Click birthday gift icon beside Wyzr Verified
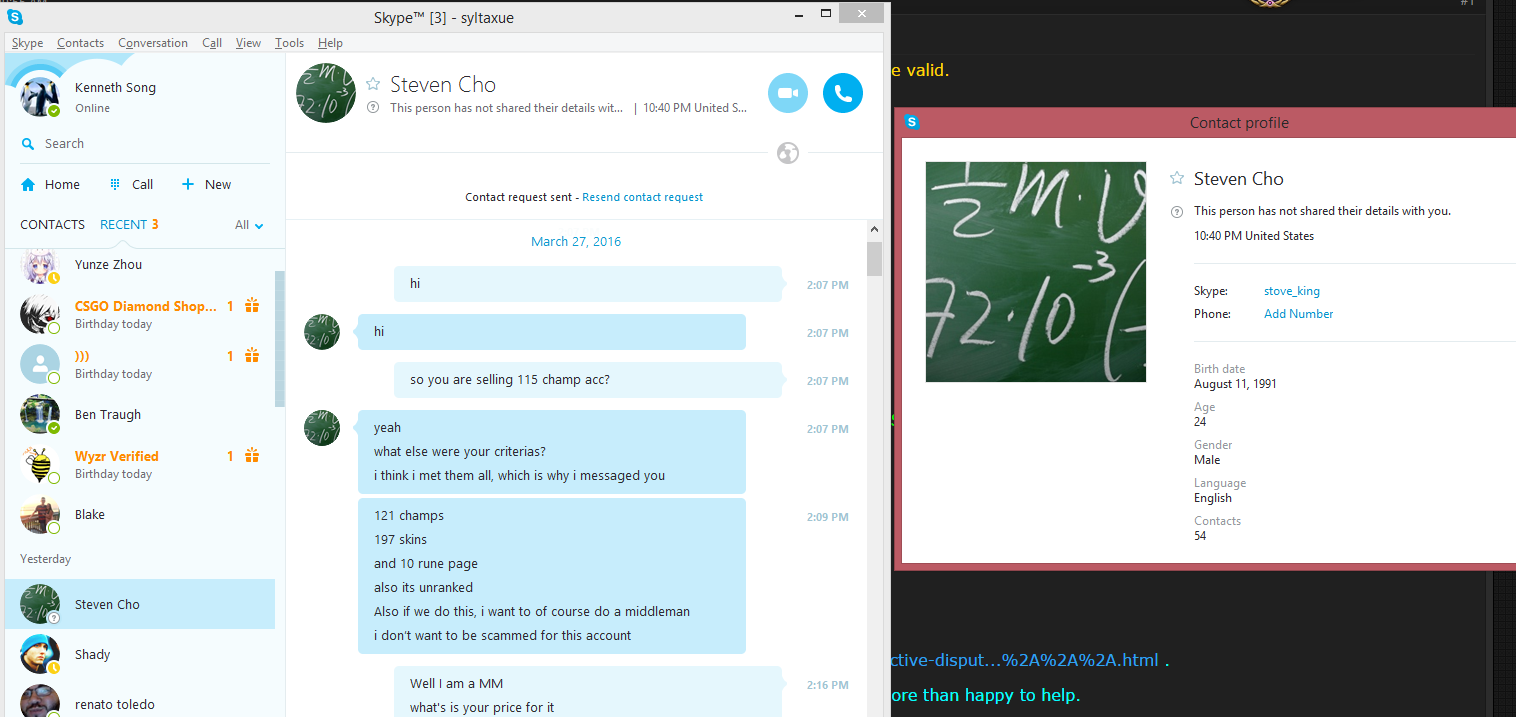Viewport: 1516px width, 717px height. (x=253, y=456)
